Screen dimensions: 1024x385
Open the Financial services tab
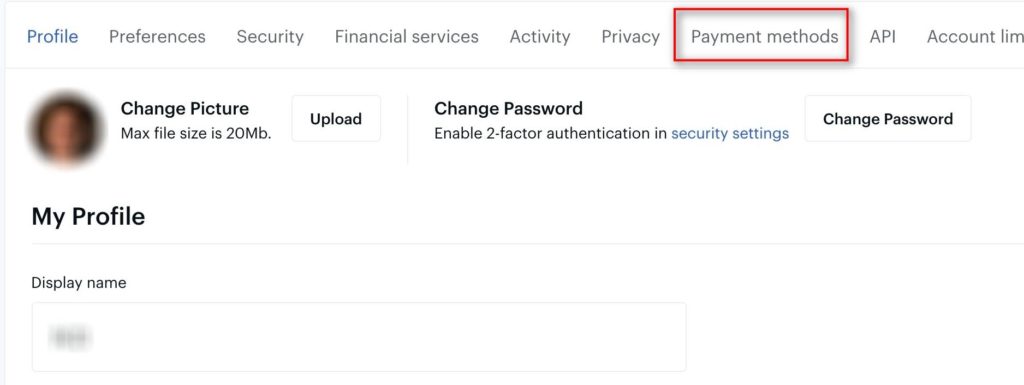[406, 37]
